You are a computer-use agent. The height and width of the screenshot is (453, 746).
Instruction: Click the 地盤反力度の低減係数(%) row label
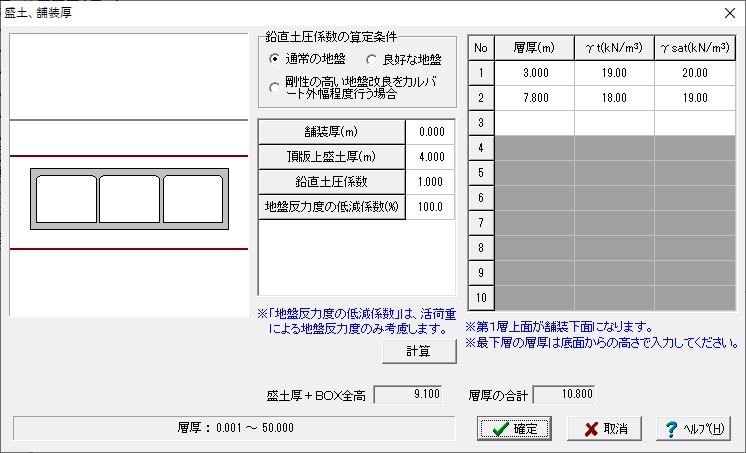[332, 207]
